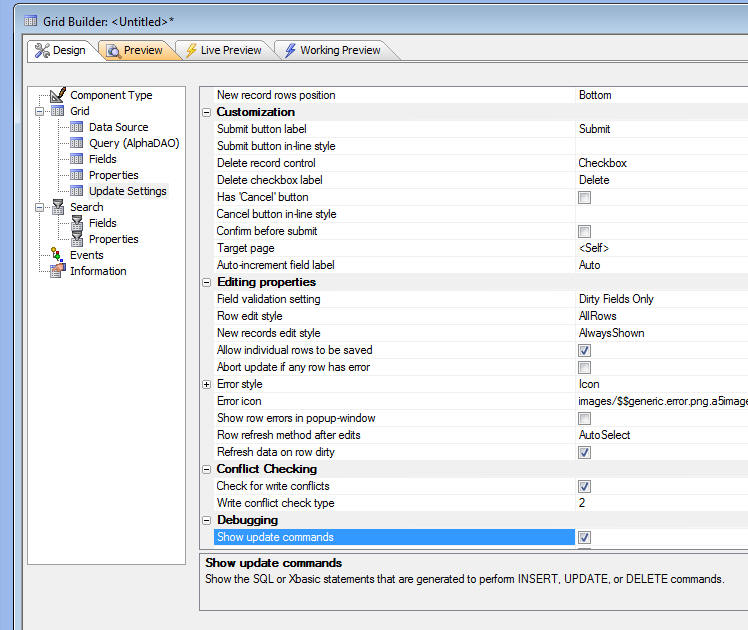Viewport: 748px width, 630px height.
Task: Uncheck Show update commands checkbox
Action: [x=584, y=537]
